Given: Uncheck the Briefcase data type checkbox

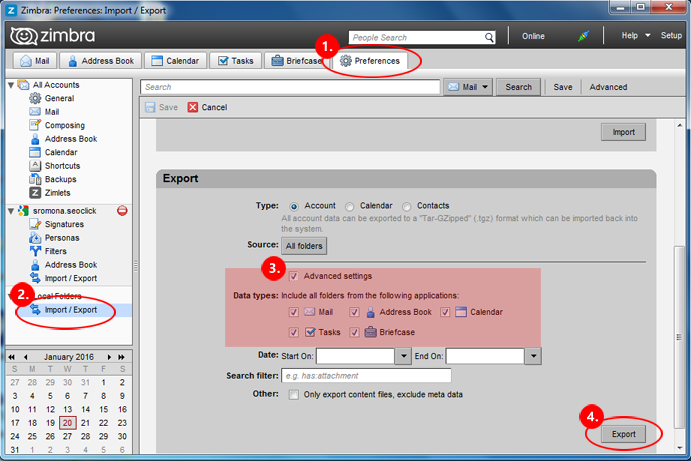Looking at the screenshot, I should click(x=354, y=332).
